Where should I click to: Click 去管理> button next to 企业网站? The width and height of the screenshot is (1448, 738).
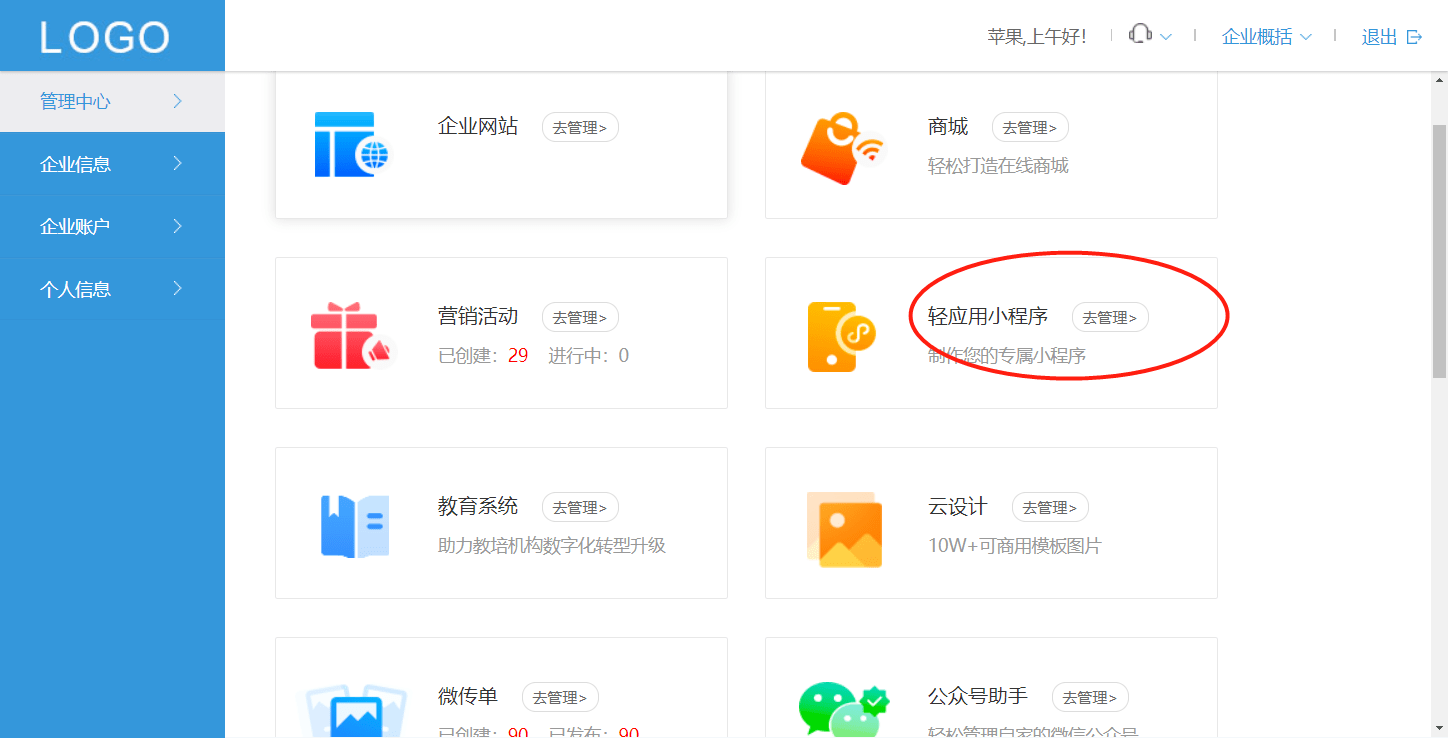tap(580, 127)
